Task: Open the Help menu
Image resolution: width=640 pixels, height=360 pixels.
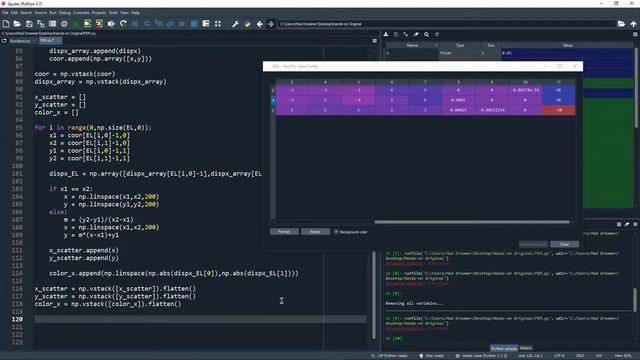Action: click(x=135, y=13)
